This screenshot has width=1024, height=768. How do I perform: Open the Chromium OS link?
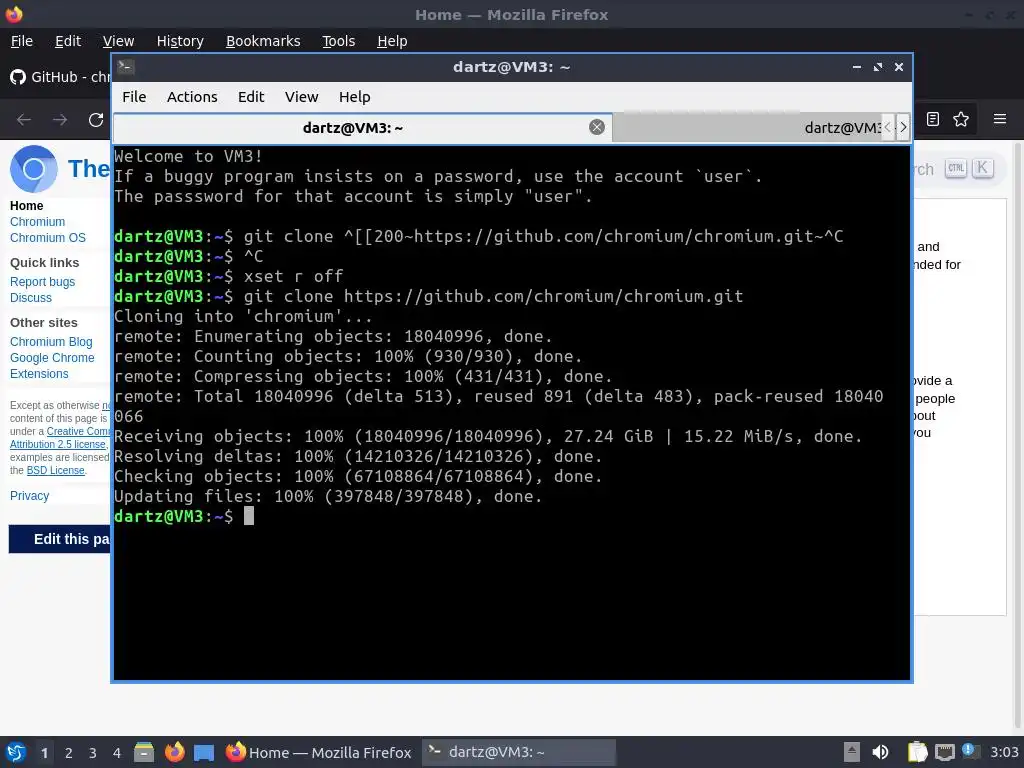[x=48, y=238]
